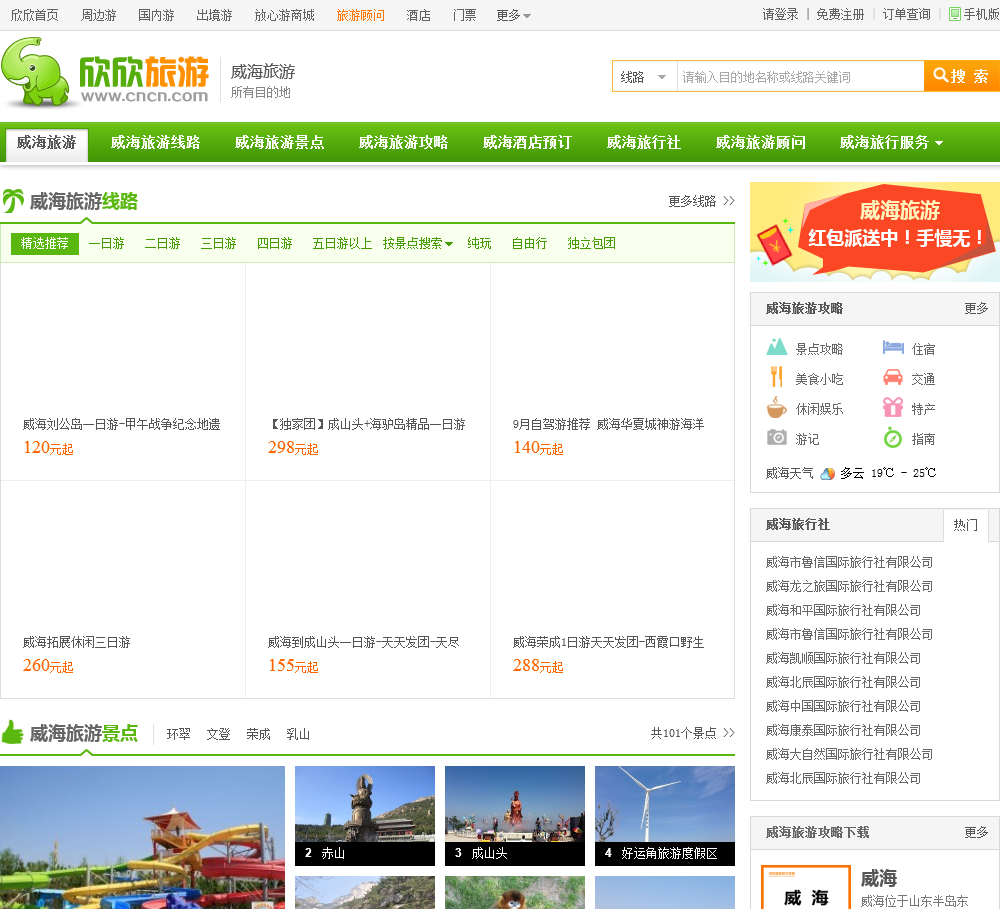Open the 成山头 scenic spot thumbnail
This screenshot has height=909, width=1000.
coord(515,815)
